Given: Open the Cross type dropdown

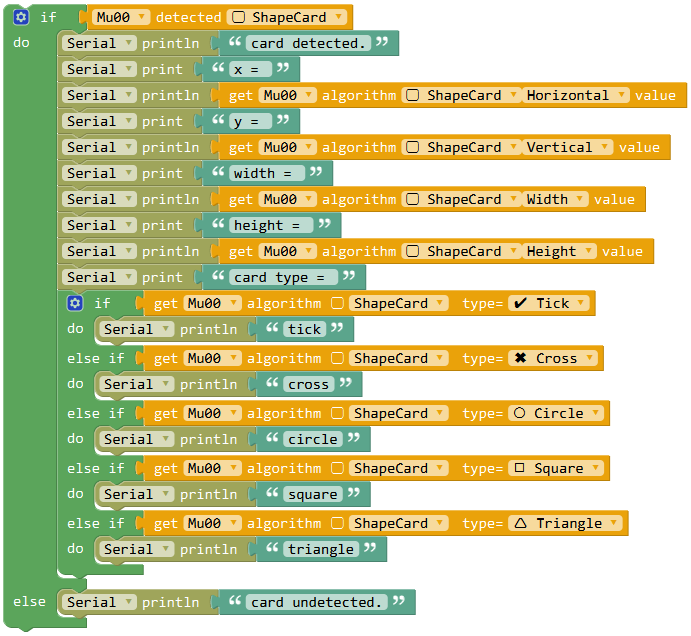Looking at the screenshot, I should [x=553, y=358].
